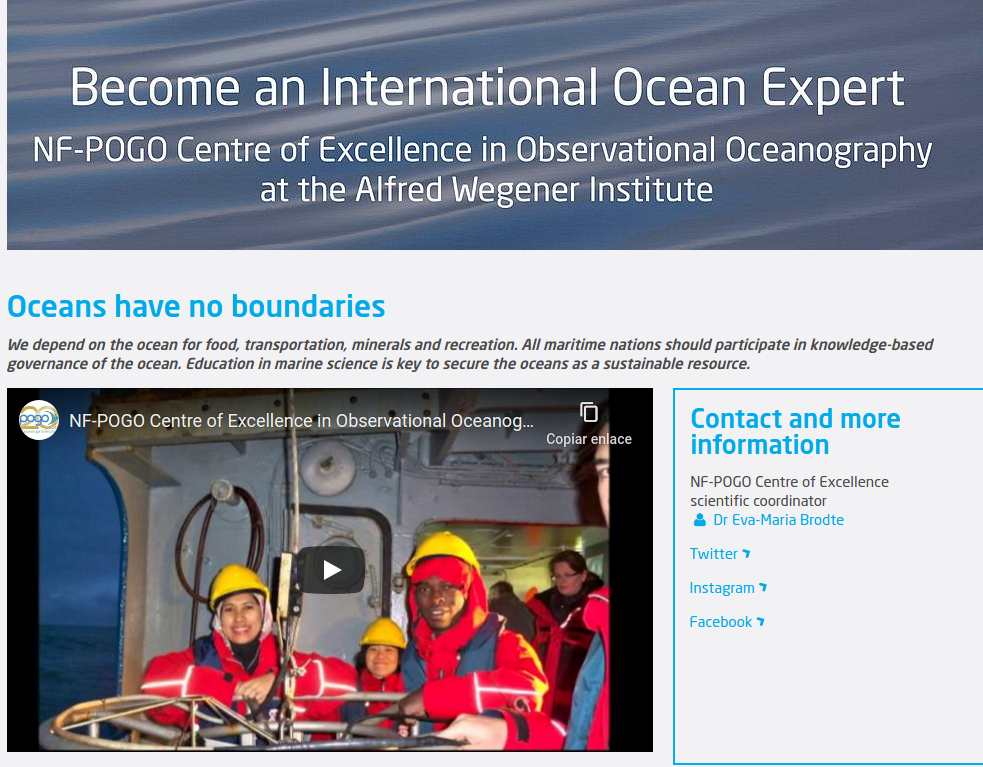Click 'Become an International Ocean Expert' banner title
983x767 pixels.
tap(487, 88)
